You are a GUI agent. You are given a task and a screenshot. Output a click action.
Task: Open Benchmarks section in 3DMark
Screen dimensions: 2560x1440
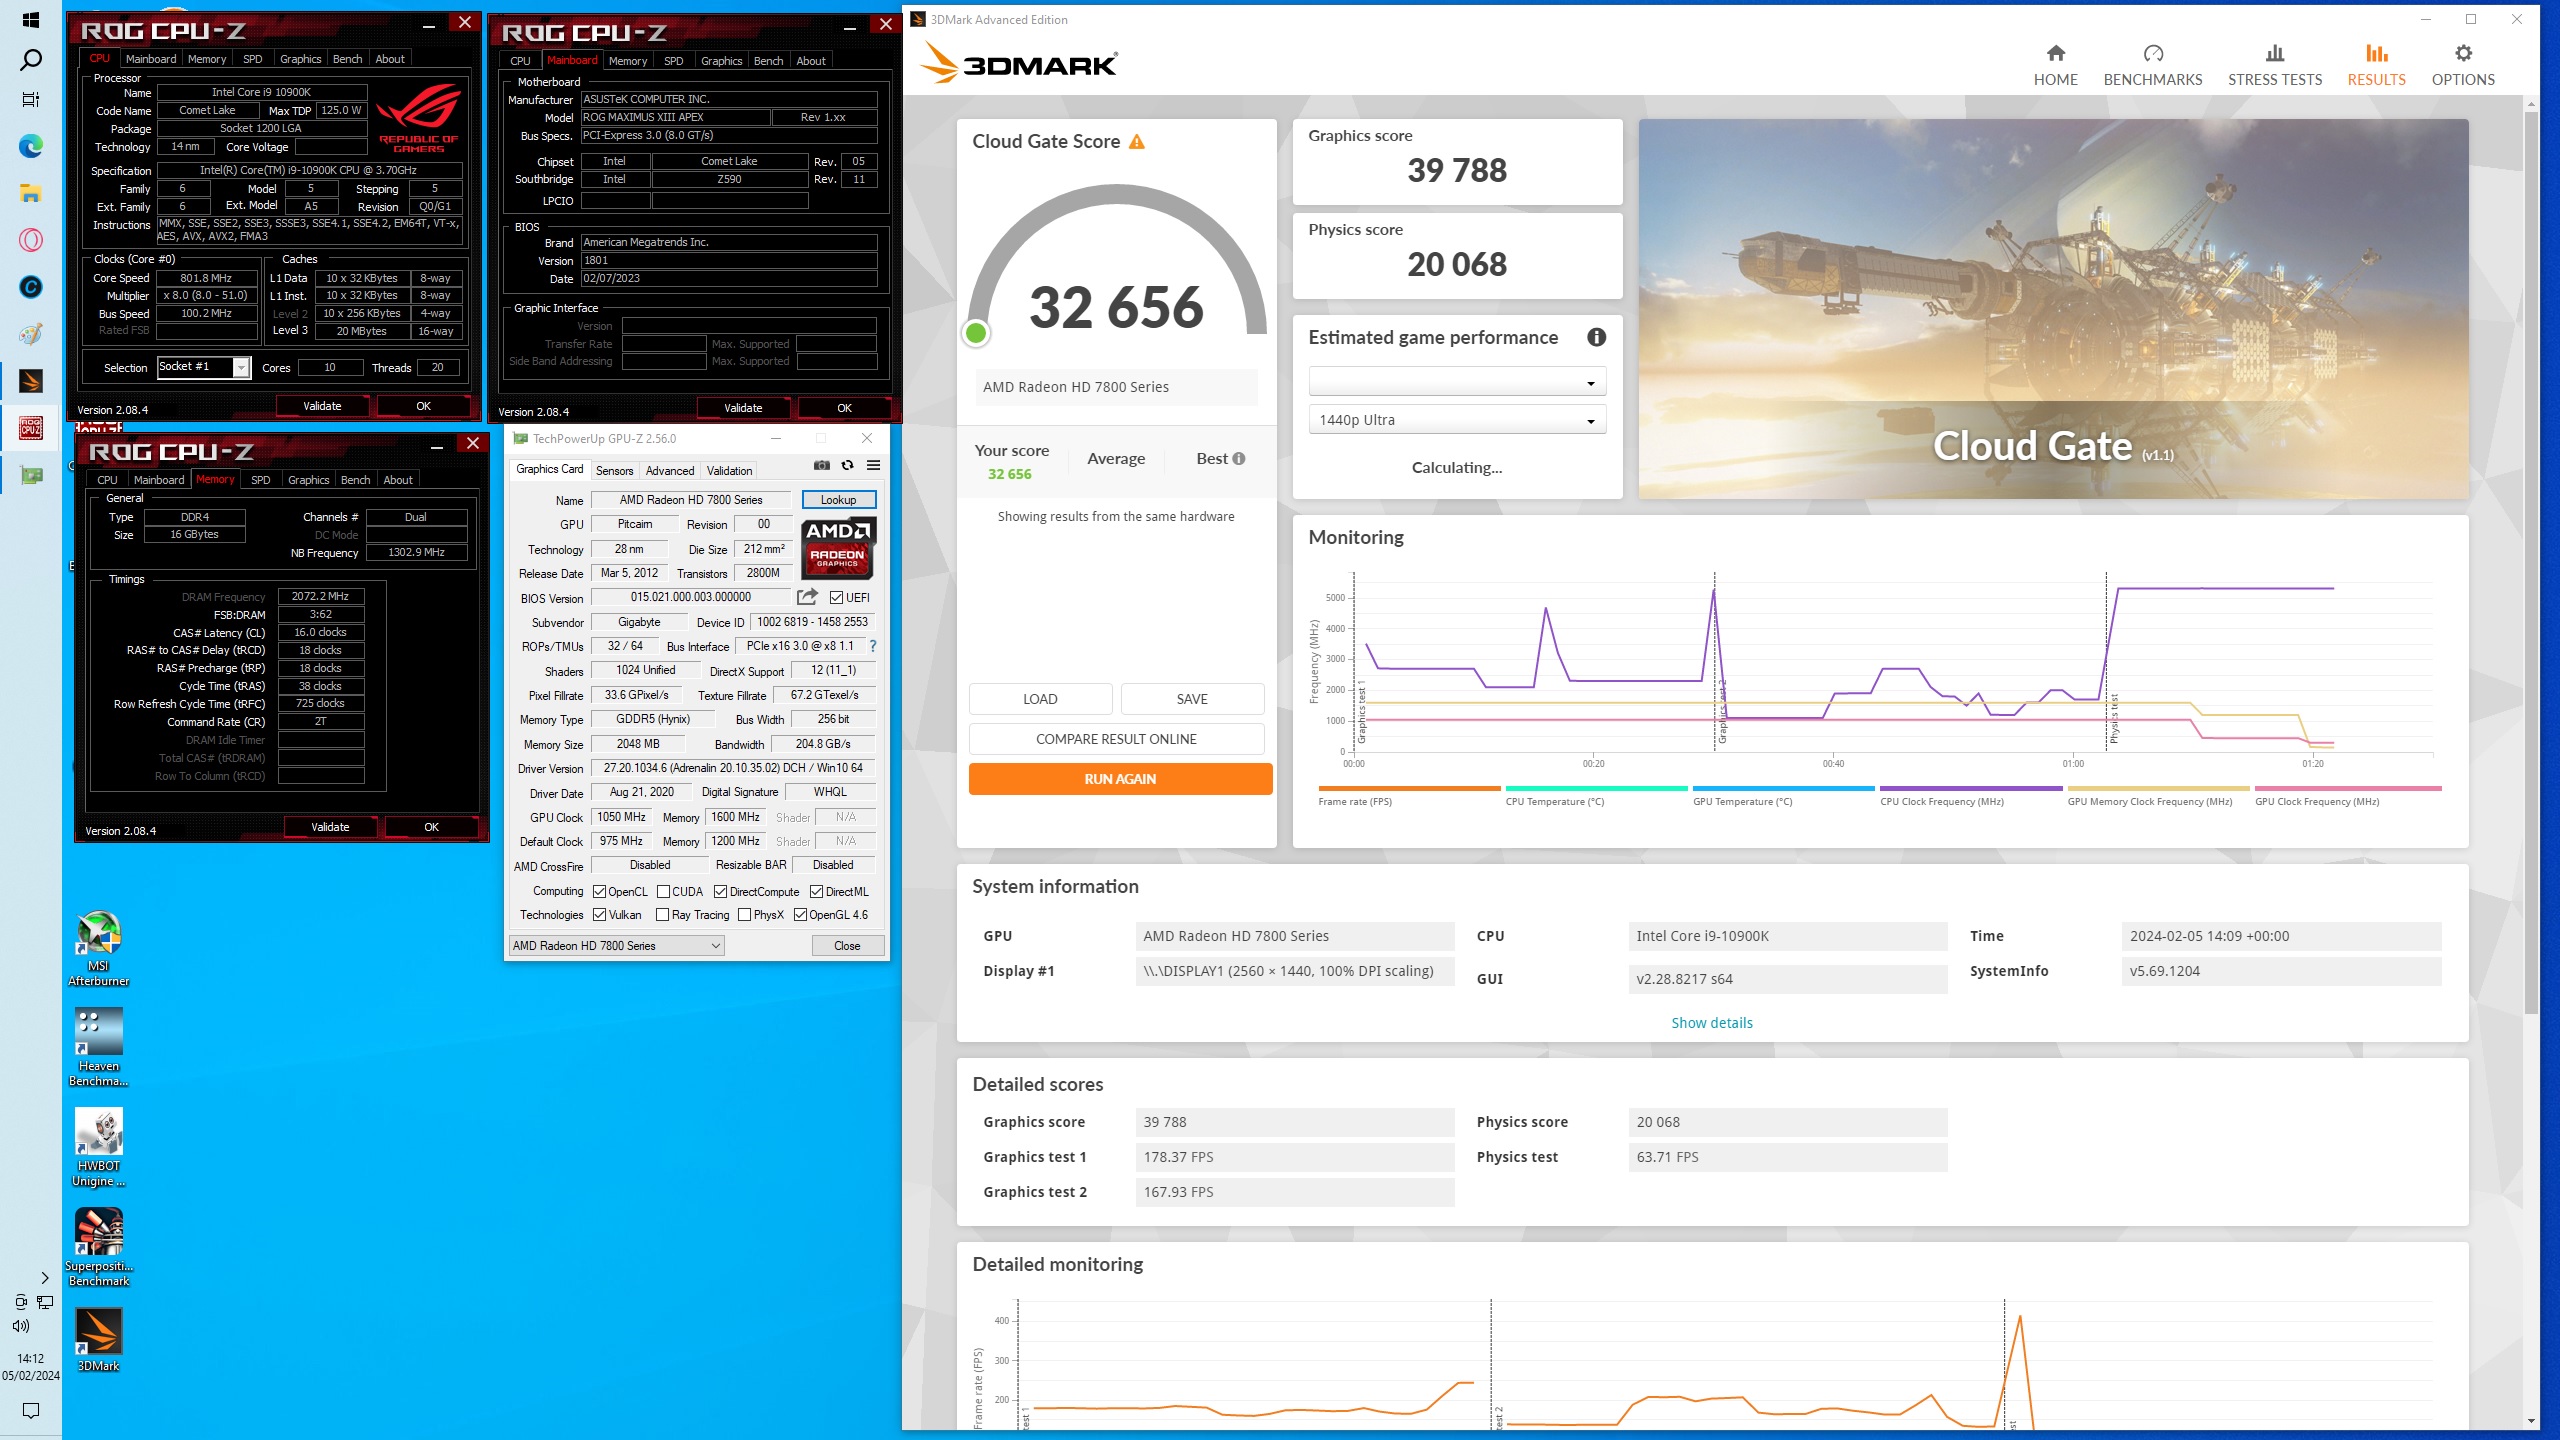click(2152, 66)
